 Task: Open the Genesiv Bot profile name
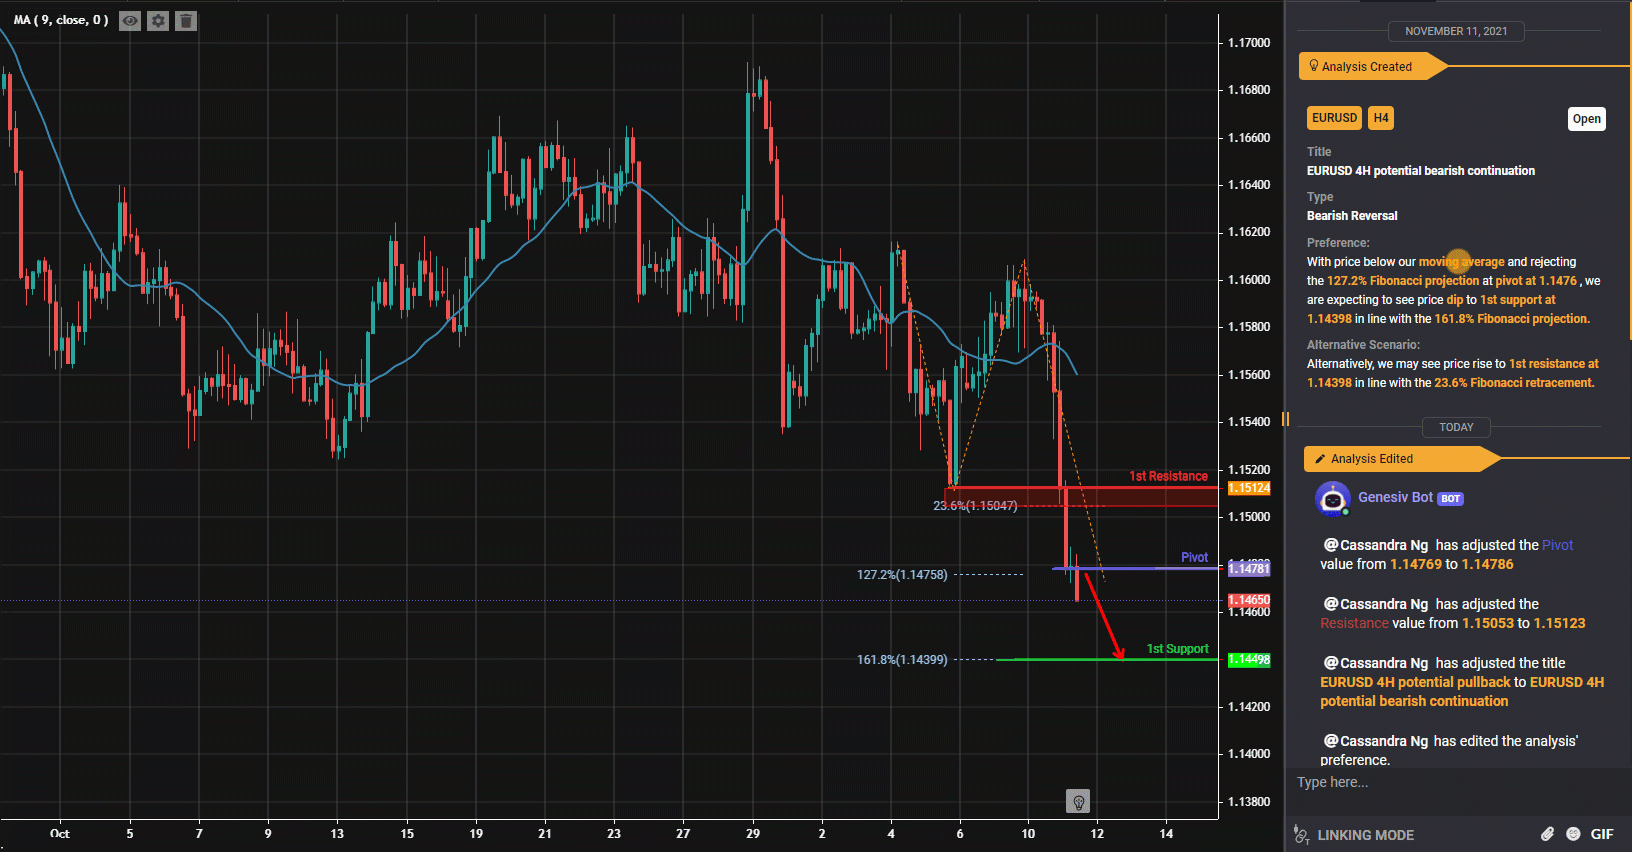click(1395, 497)
